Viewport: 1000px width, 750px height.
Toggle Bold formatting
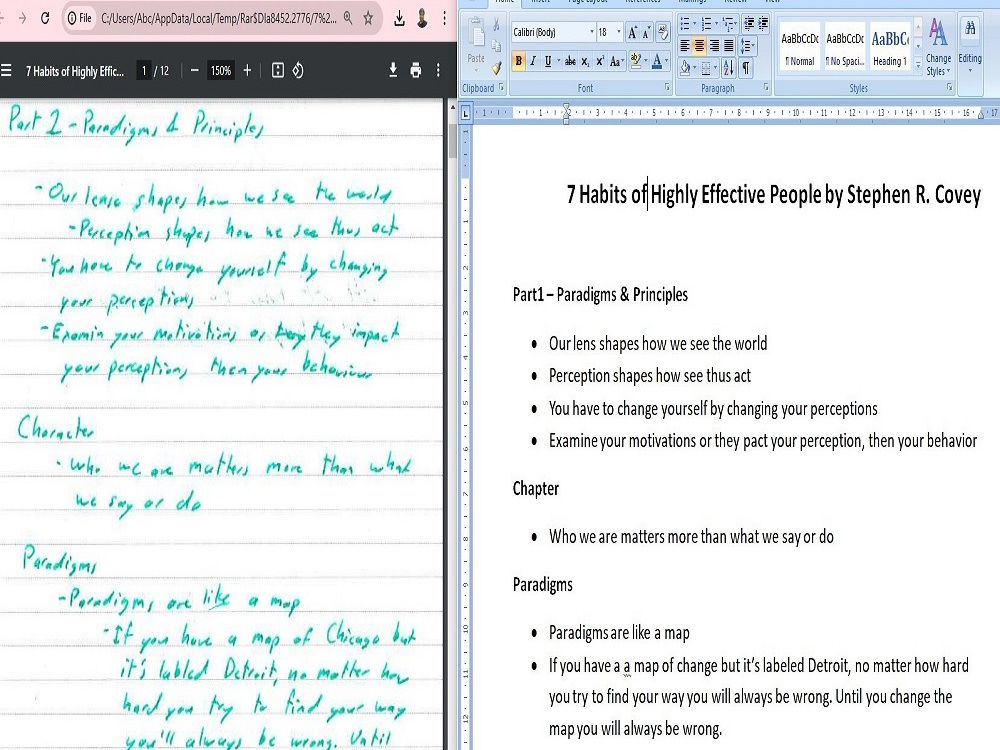point(518,61)
